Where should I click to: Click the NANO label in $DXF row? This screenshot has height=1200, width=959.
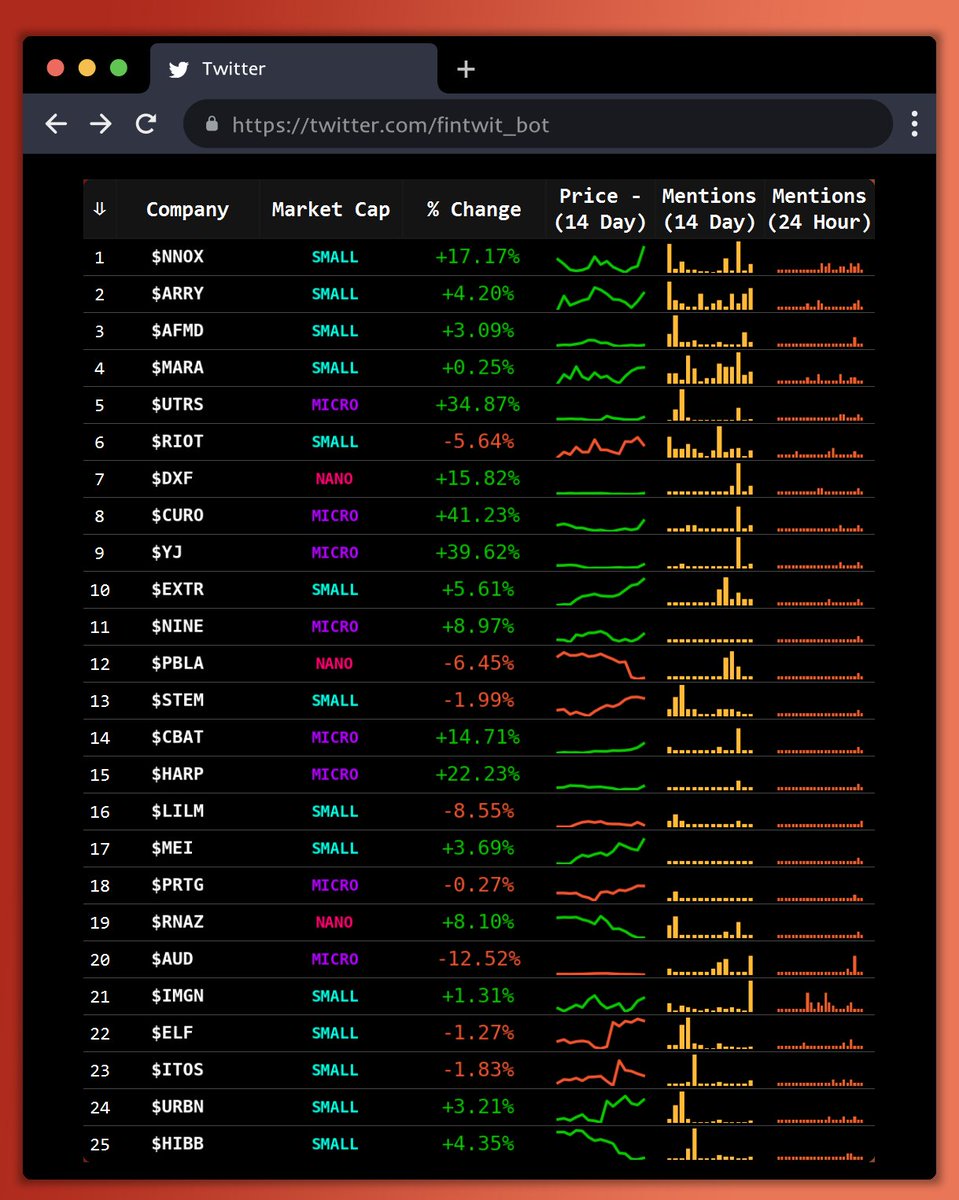[334, 479]
